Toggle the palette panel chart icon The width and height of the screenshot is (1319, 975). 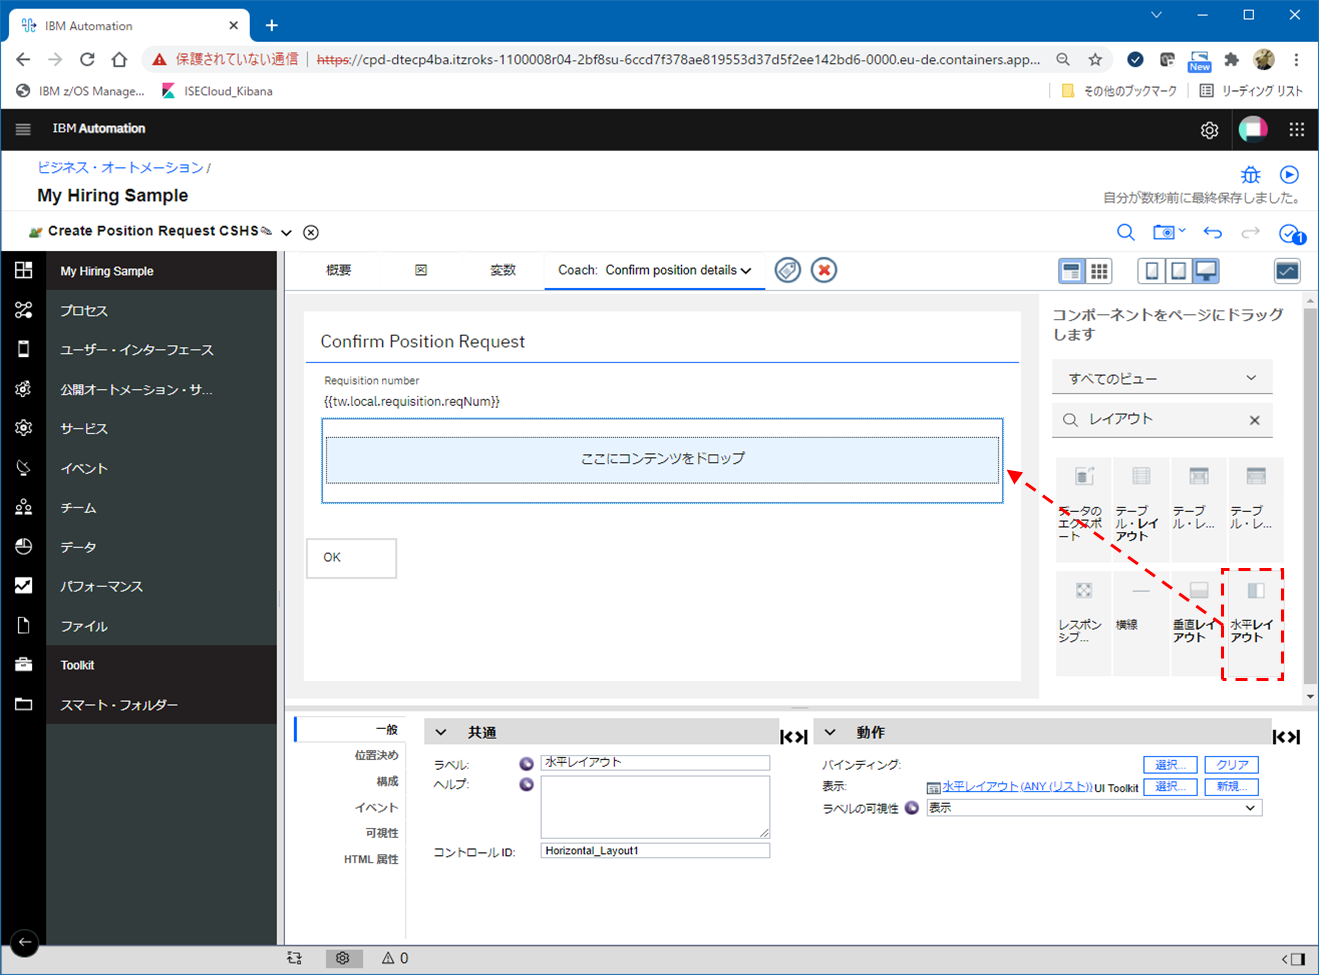pyautogui.click(x=1287, y=271)
